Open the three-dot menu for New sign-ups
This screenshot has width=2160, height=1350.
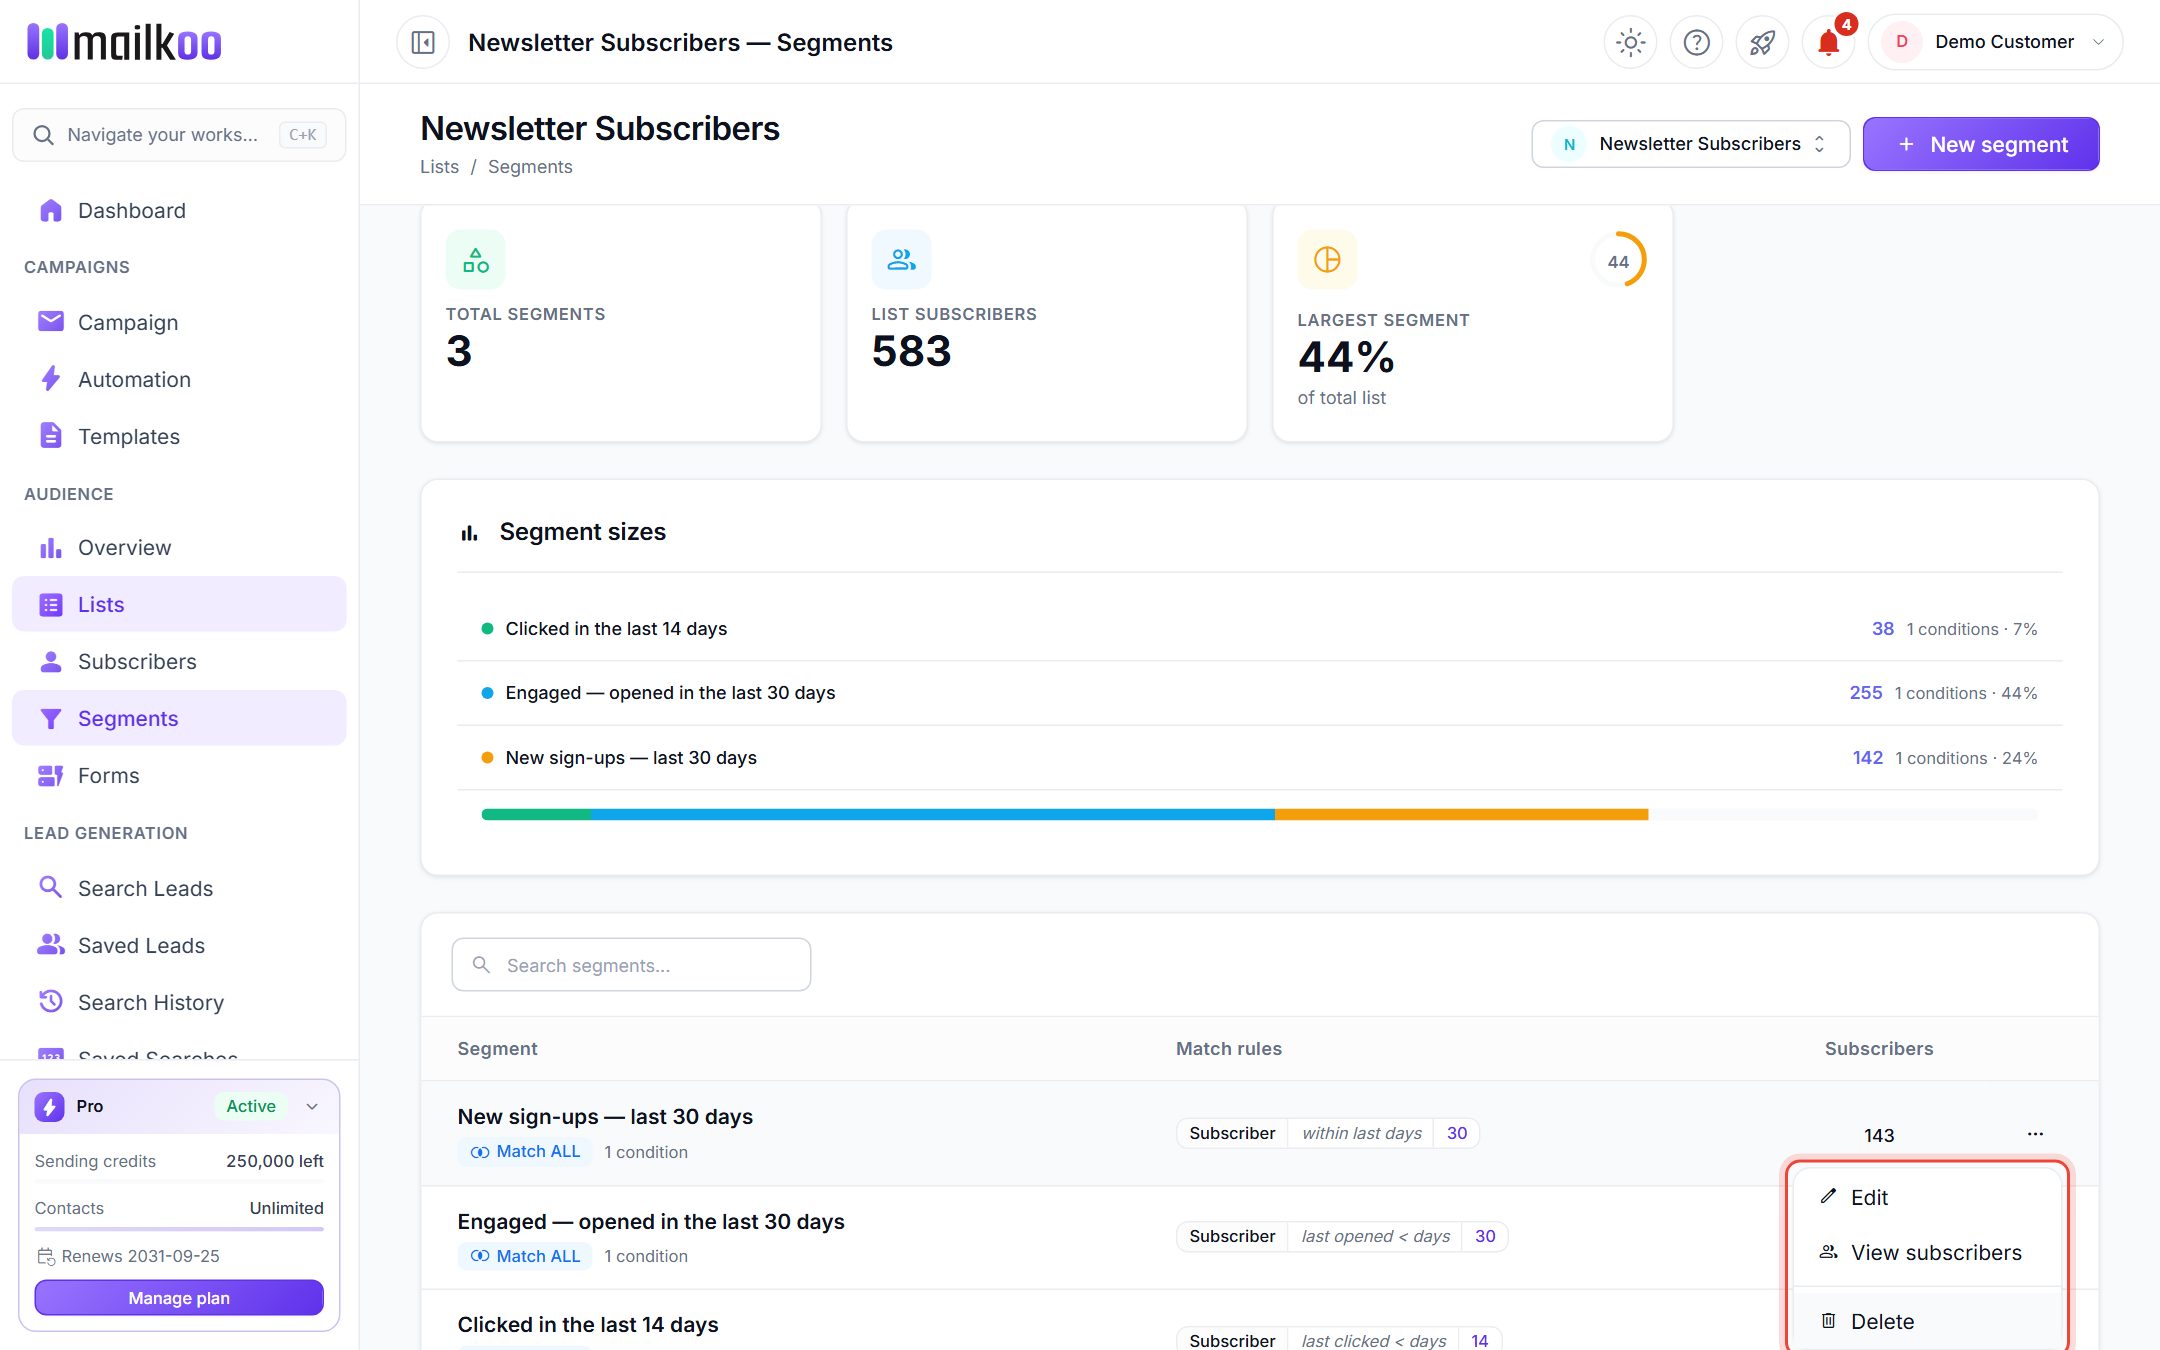click(2035, 1134)
